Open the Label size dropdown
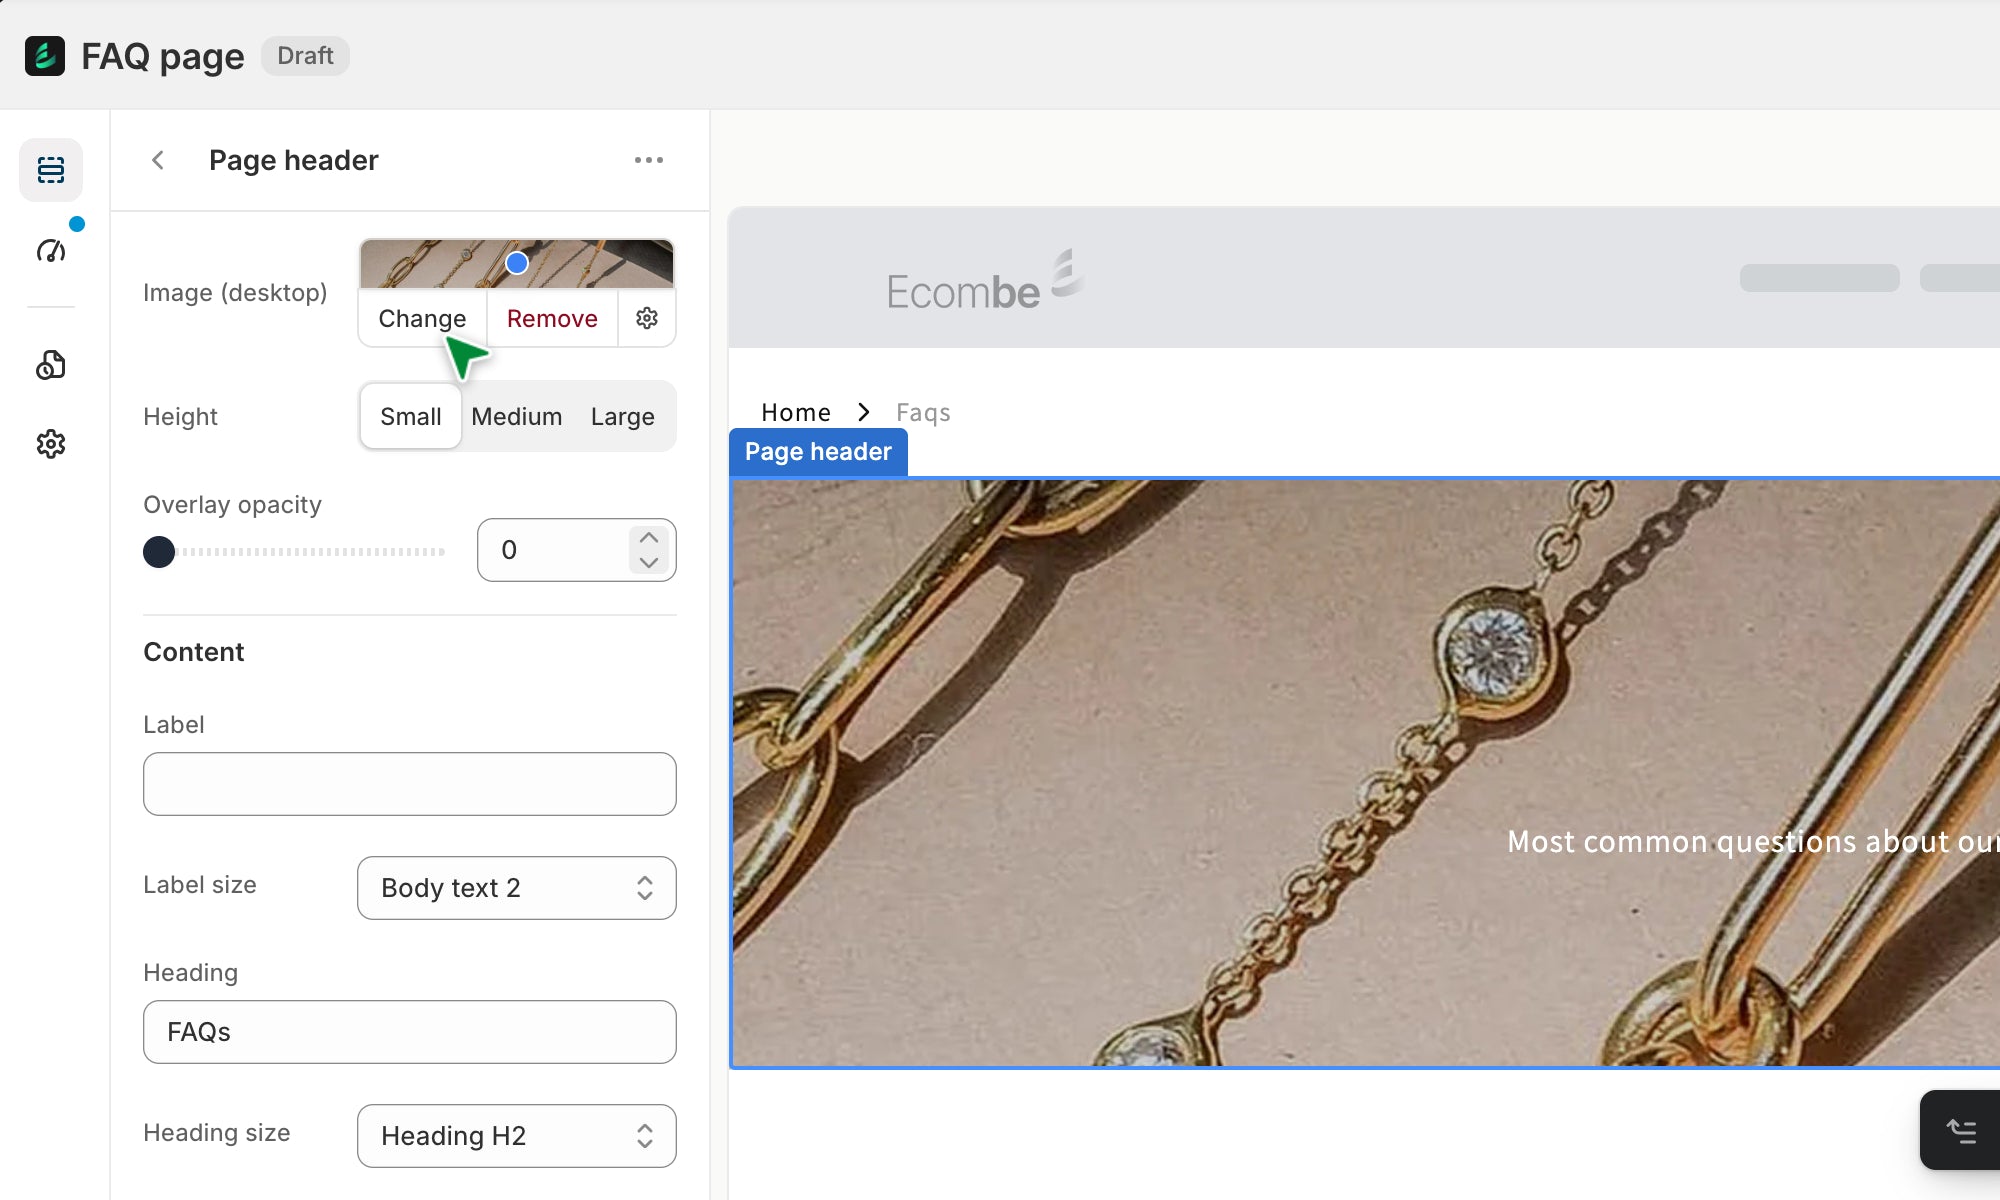Viewport: 2000px width, 1200px height. (x=516, y=888)
